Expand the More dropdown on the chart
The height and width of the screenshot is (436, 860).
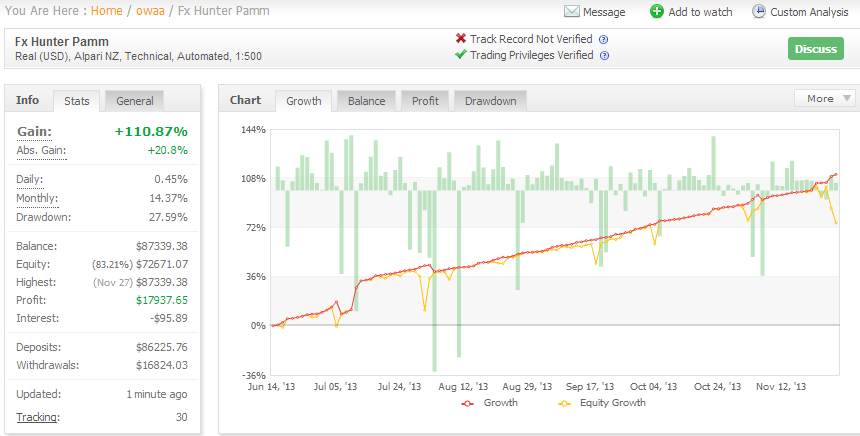[x=824, y=99]
